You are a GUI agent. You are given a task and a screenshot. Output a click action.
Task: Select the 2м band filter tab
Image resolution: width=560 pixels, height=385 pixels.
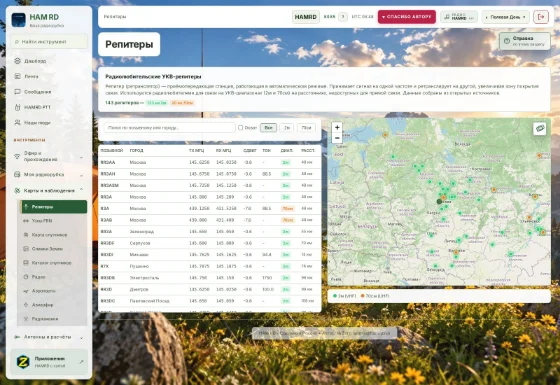click(x=287, y=128)
